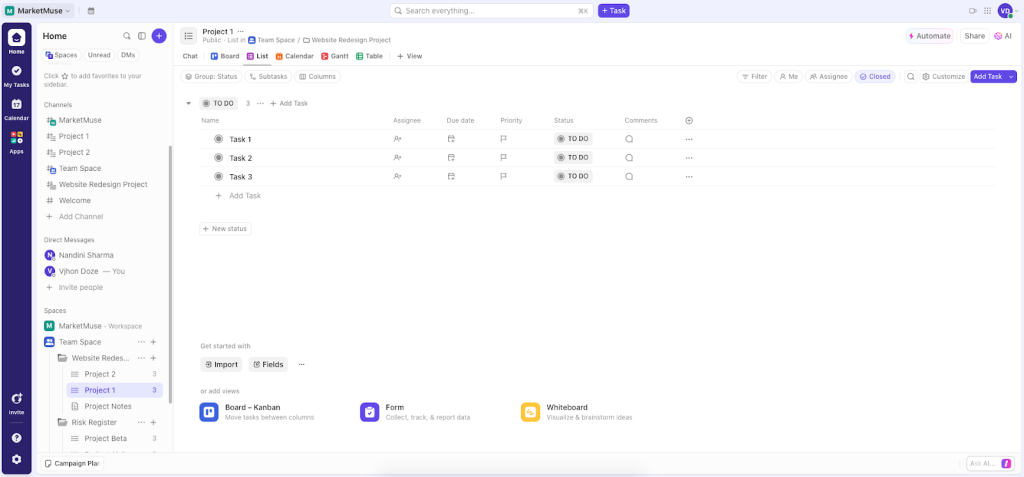Viewport: 1024px width, 477px height.
Task: Collapse the Website Redesign folder
Action: [62, 358]
